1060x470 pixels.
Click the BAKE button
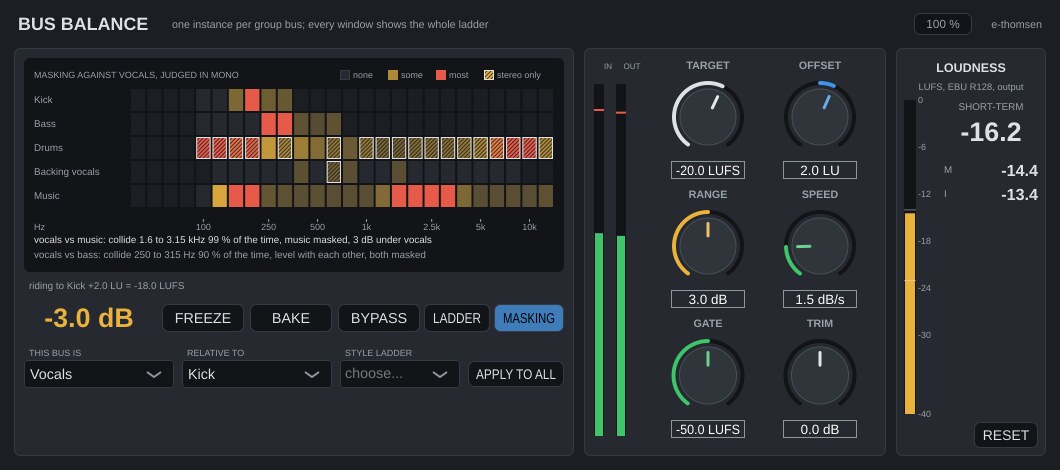(291, 318)
